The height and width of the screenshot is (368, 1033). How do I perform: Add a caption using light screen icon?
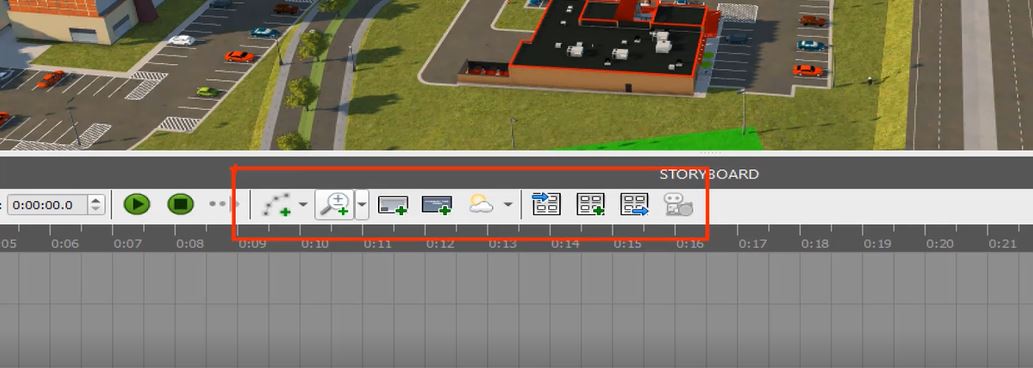pyautogui.click(x=393, y=205)
